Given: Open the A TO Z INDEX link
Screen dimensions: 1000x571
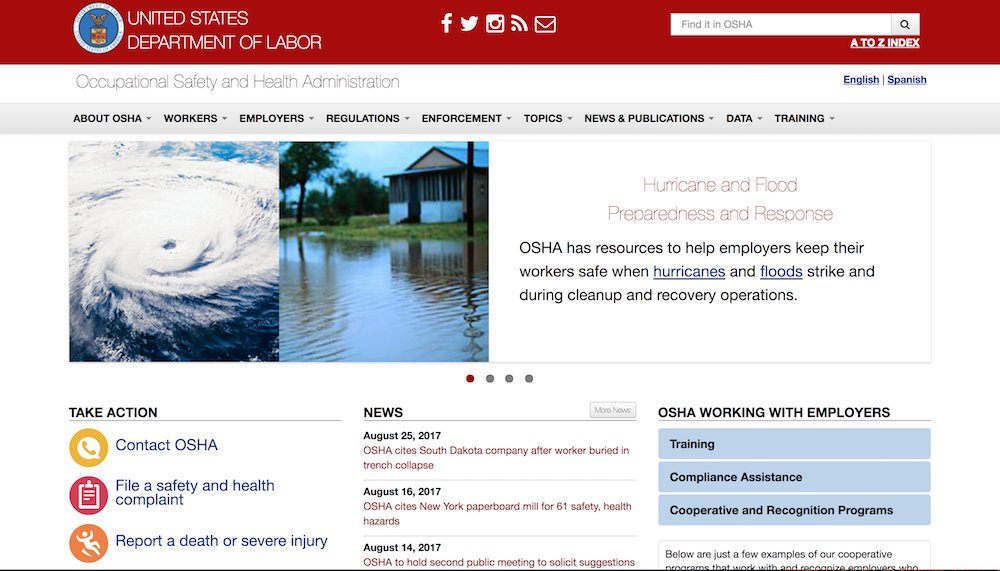Looking at the screenshot, I should point(885,43).
